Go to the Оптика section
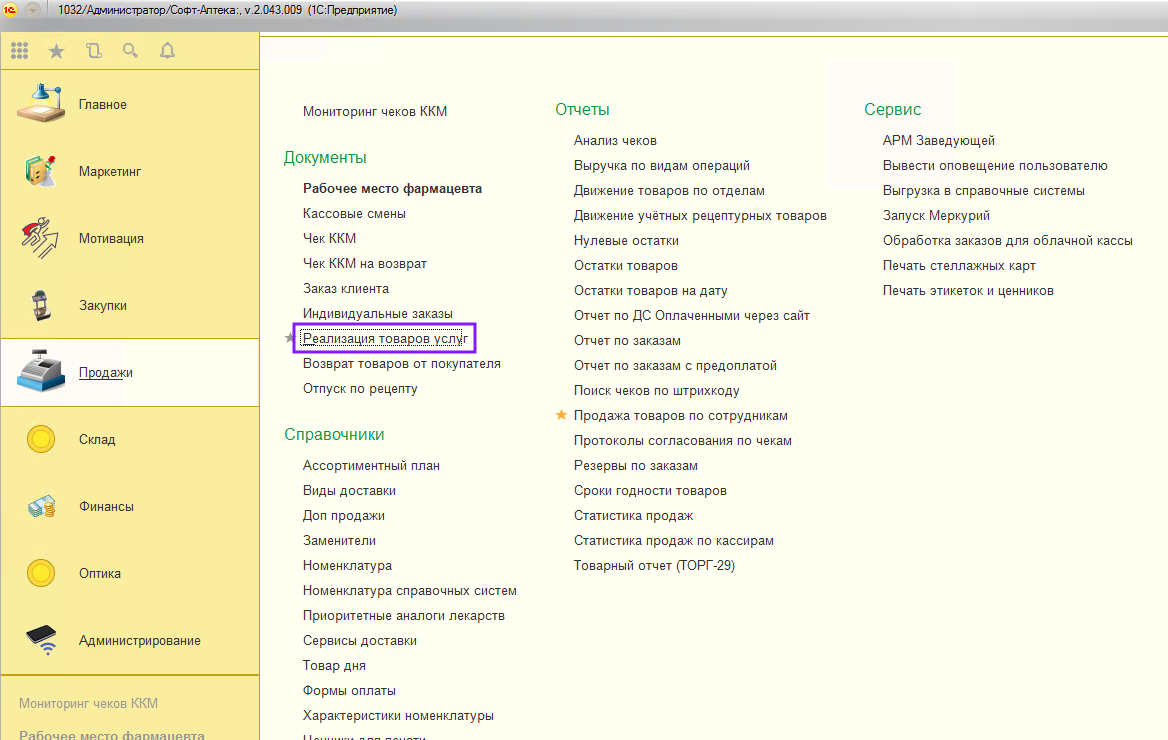Image resolution: width=1168 pixels, height=740 pixels. (99, 574)
